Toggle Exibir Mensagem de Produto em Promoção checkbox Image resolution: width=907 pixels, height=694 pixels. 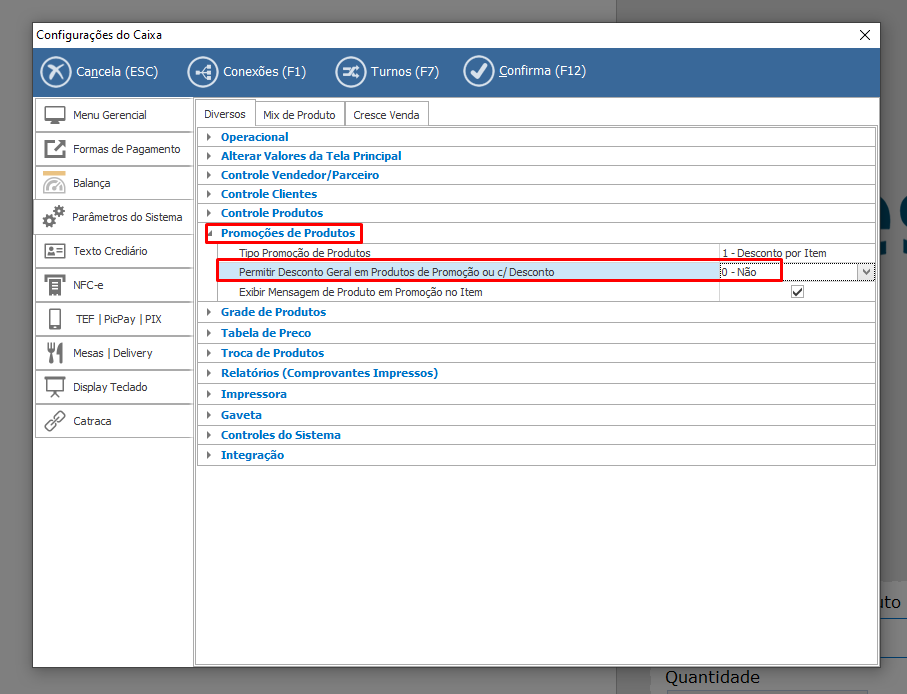797,292
